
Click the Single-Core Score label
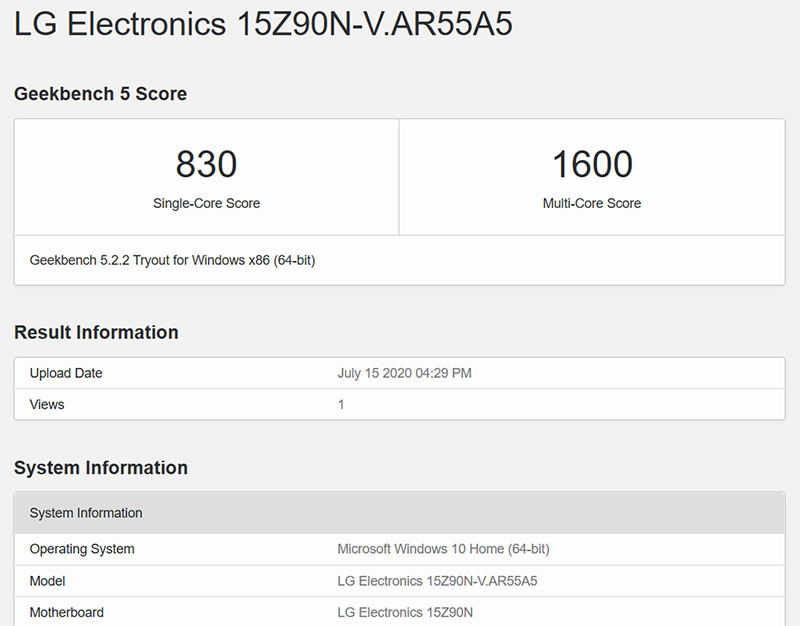(205, 203)
